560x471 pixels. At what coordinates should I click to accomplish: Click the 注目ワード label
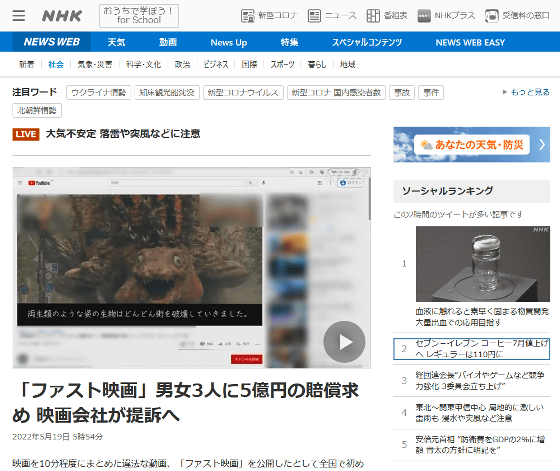point(35,92)
